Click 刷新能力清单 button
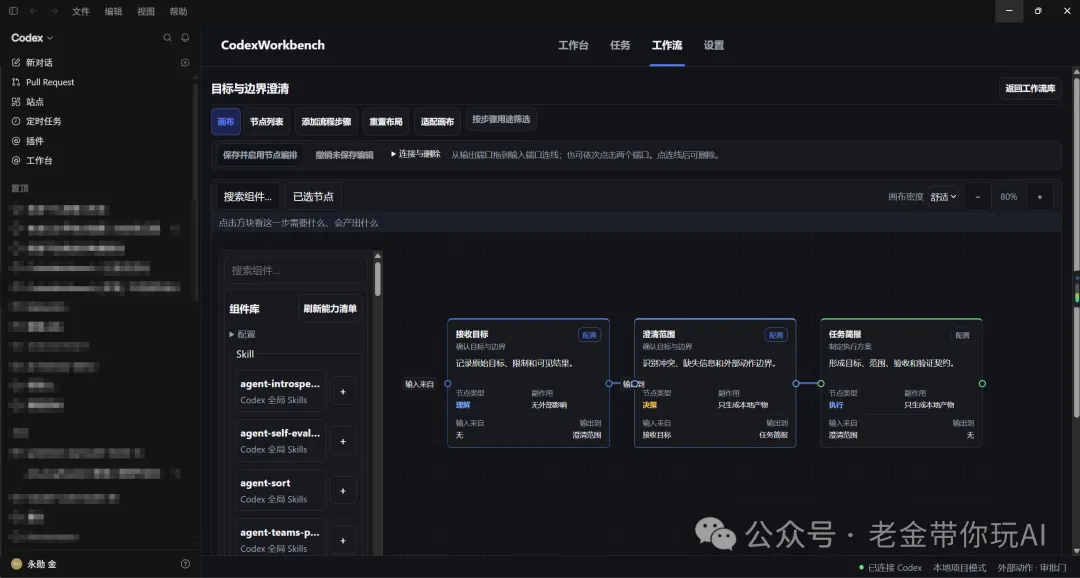This screenshot has height=578, width=1080. (x=331, y=309)
